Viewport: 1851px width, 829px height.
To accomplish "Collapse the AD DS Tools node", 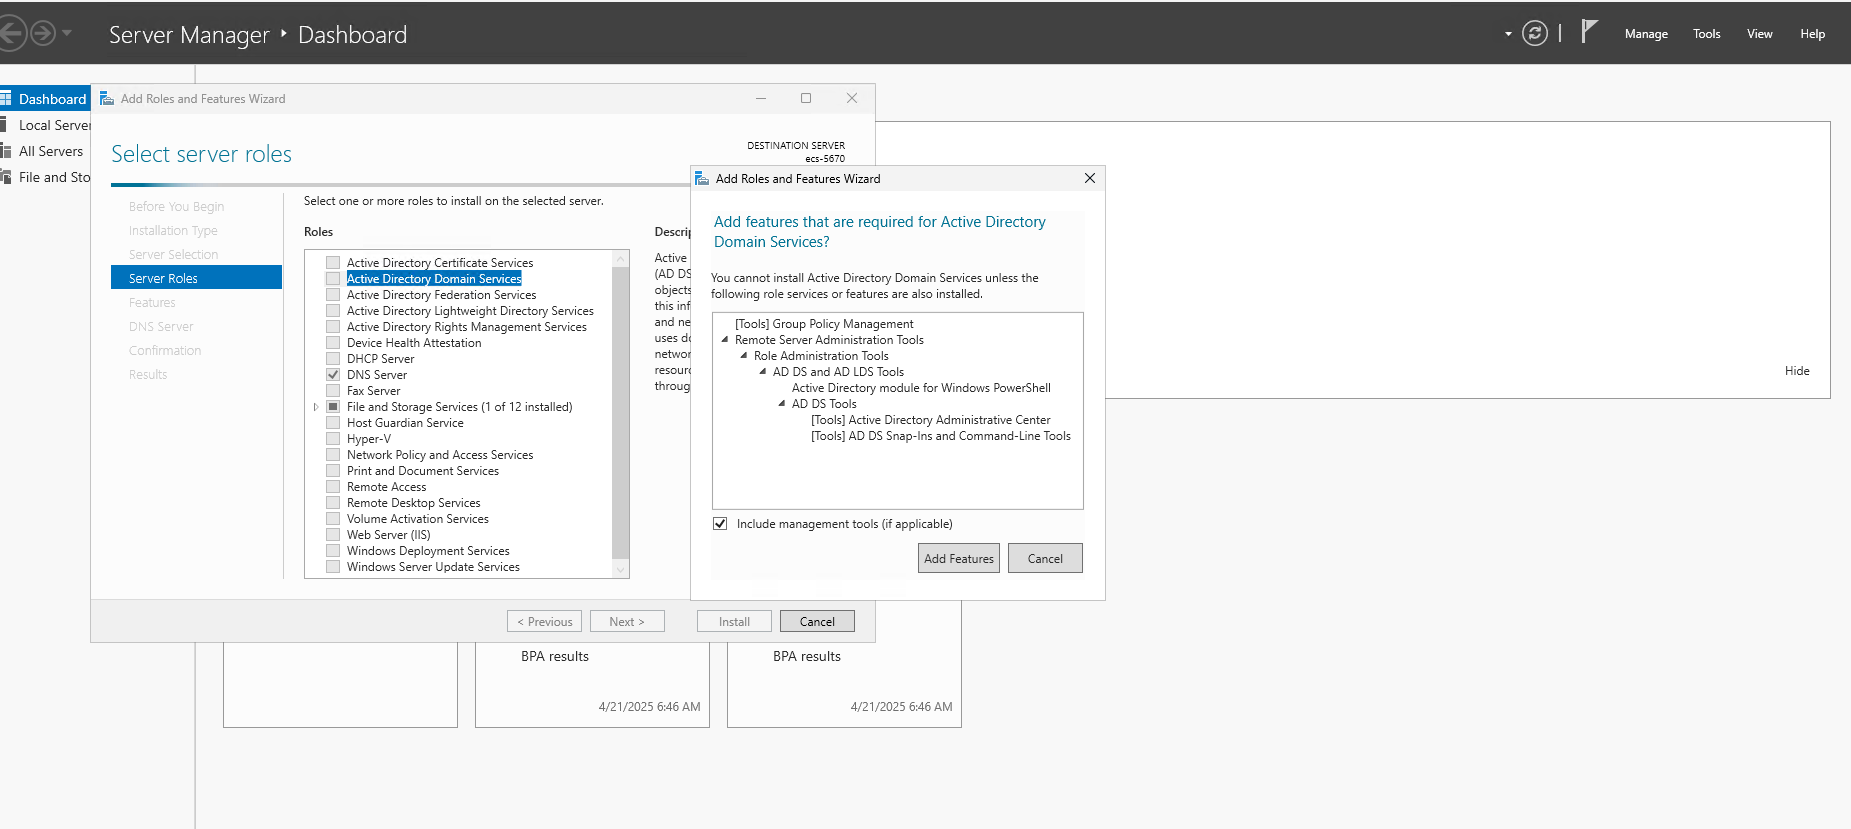I will [x=782, y=404].
